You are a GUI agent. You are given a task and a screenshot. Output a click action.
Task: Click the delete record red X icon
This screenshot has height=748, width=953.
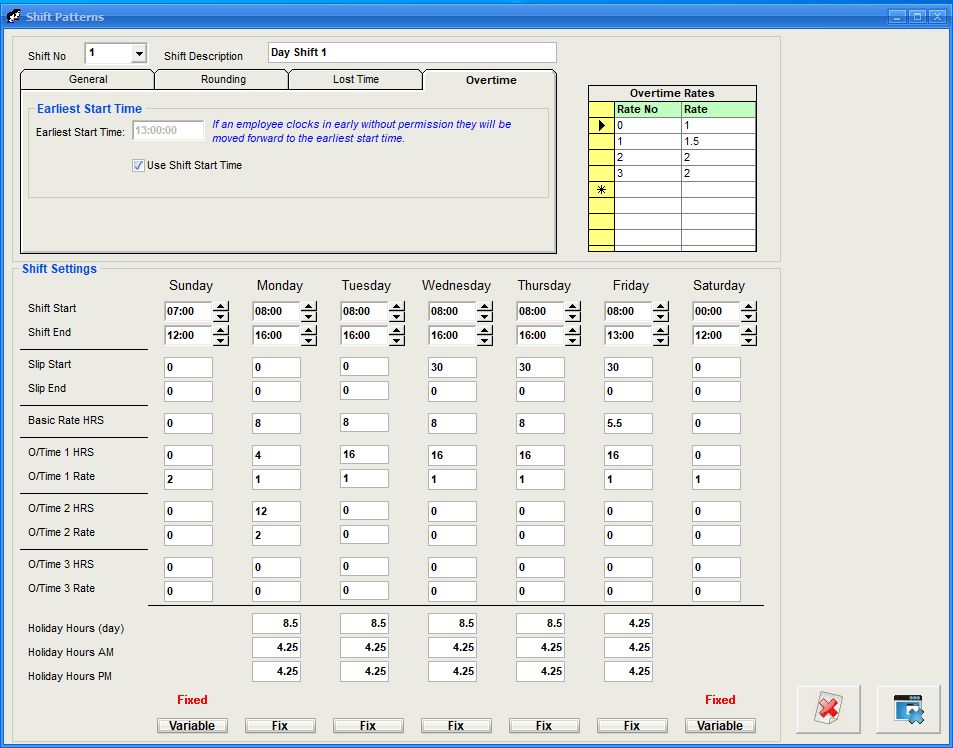coord(828,710)
